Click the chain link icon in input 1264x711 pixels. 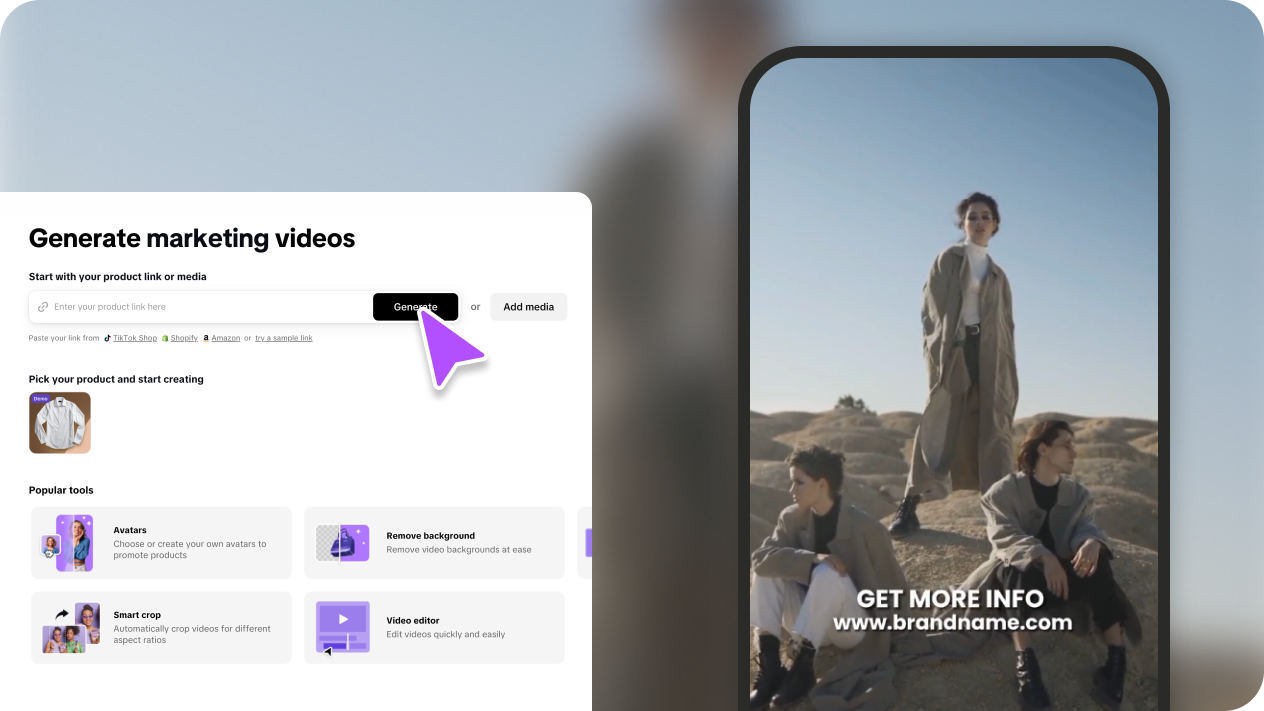coord(43,307)
